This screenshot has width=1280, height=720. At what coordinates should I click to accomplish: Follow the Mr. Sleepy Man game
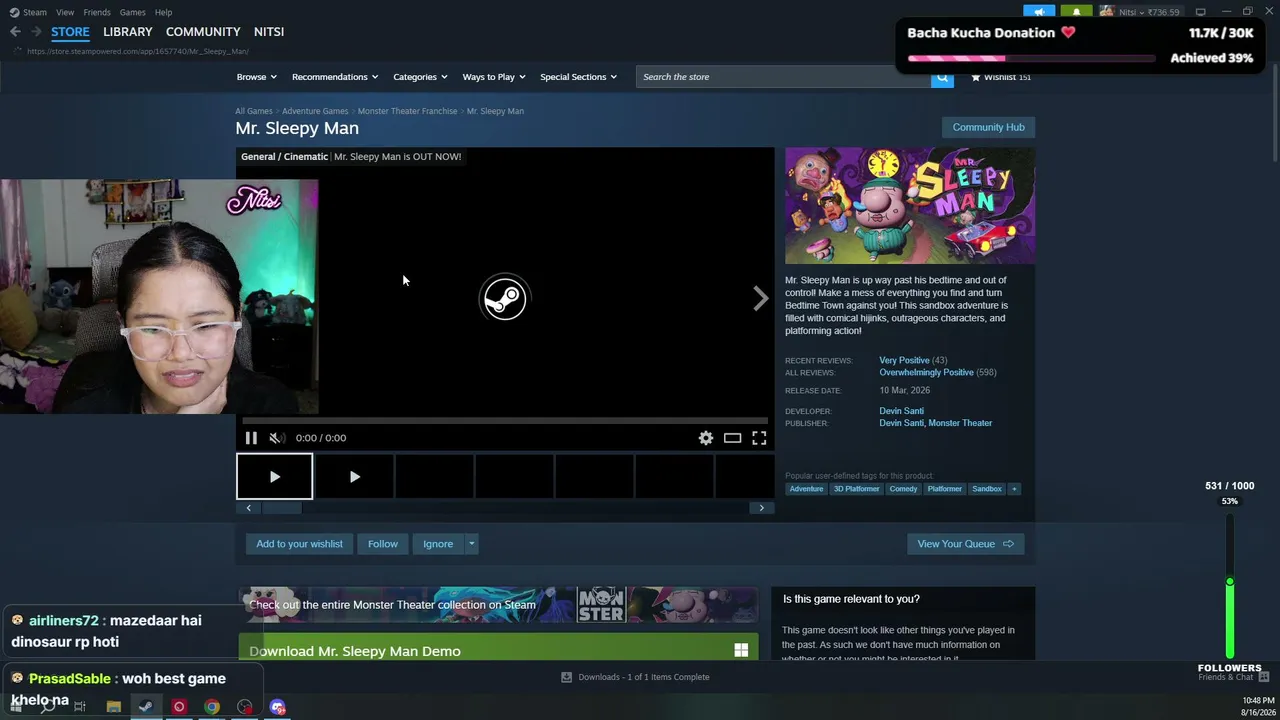pos(383,544)
